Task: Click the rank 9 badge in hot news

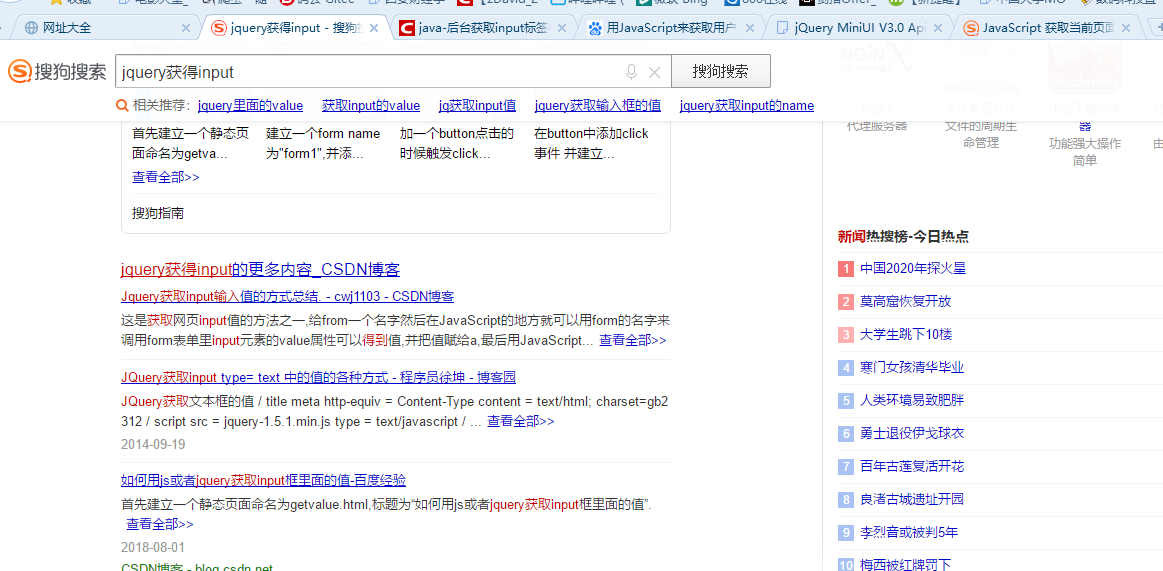Action: (846, 532)
